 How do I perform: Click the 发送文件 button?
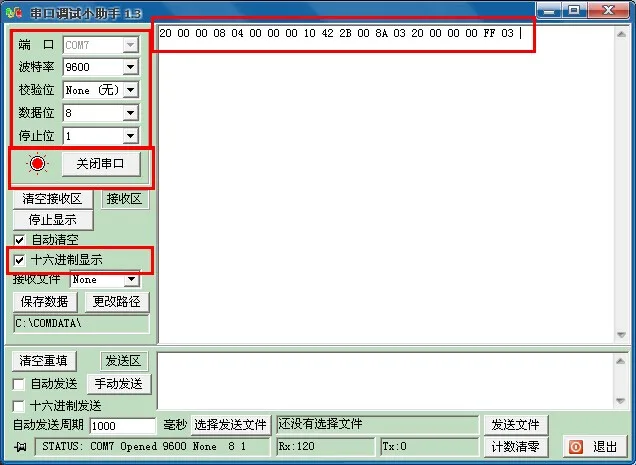[x=516, y=425]
